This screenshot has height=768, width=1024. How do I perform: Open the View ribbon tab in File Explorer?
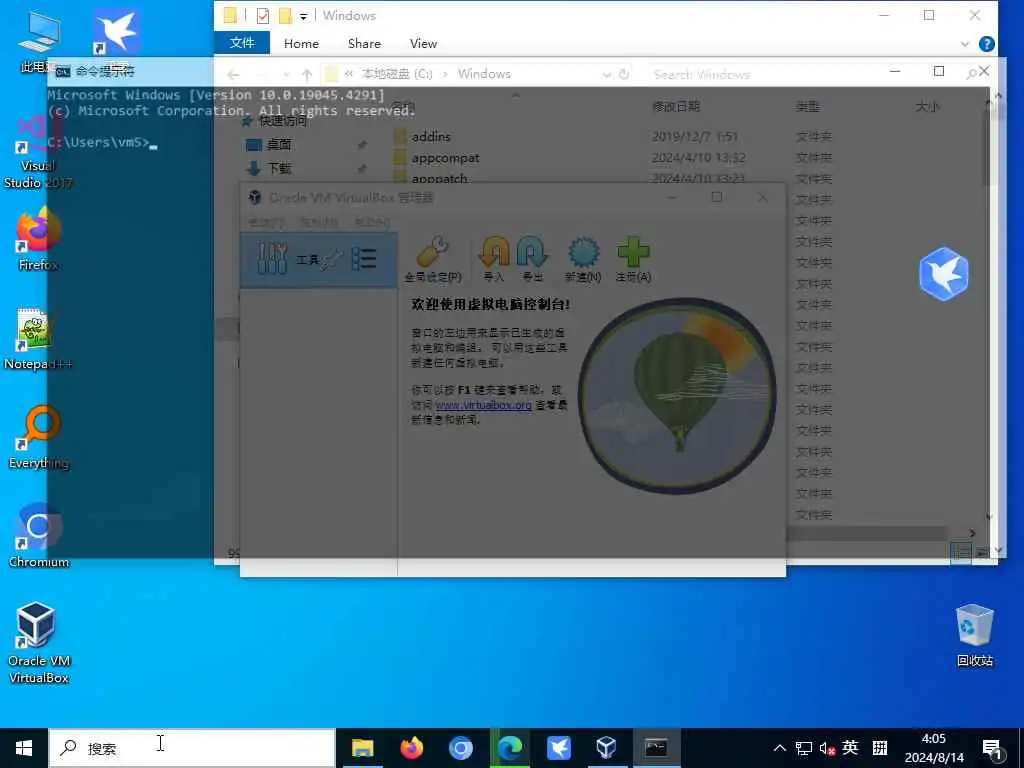point(423,44)
